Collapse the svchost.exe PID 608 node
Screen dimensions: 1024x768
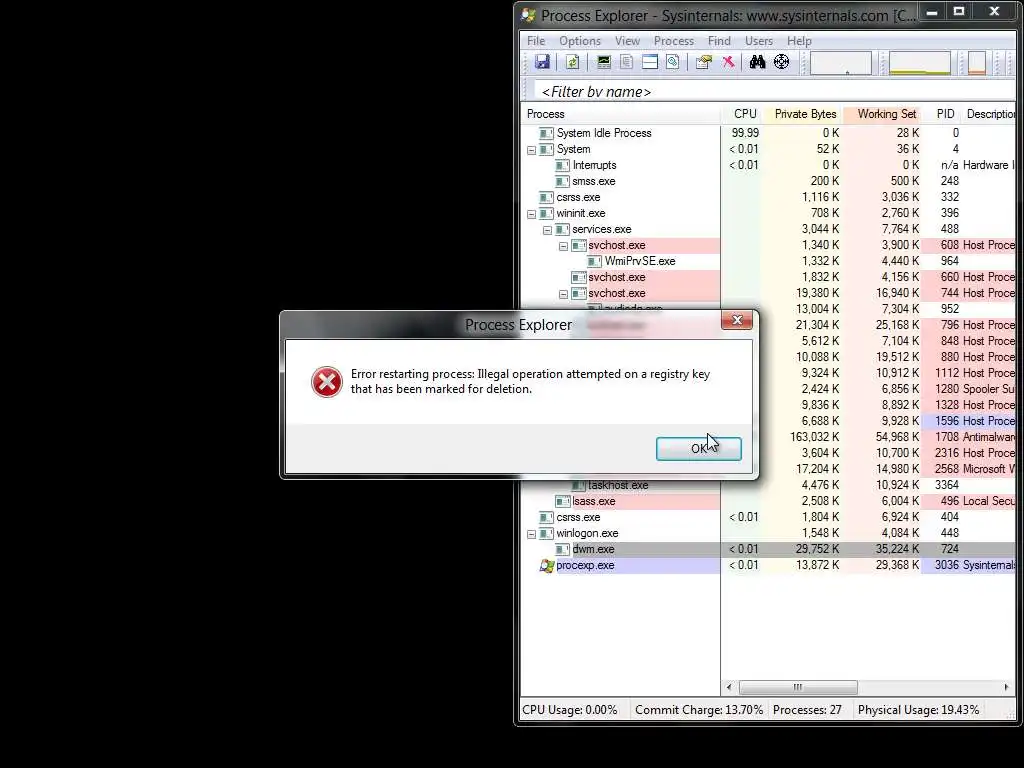pos(564,246)
